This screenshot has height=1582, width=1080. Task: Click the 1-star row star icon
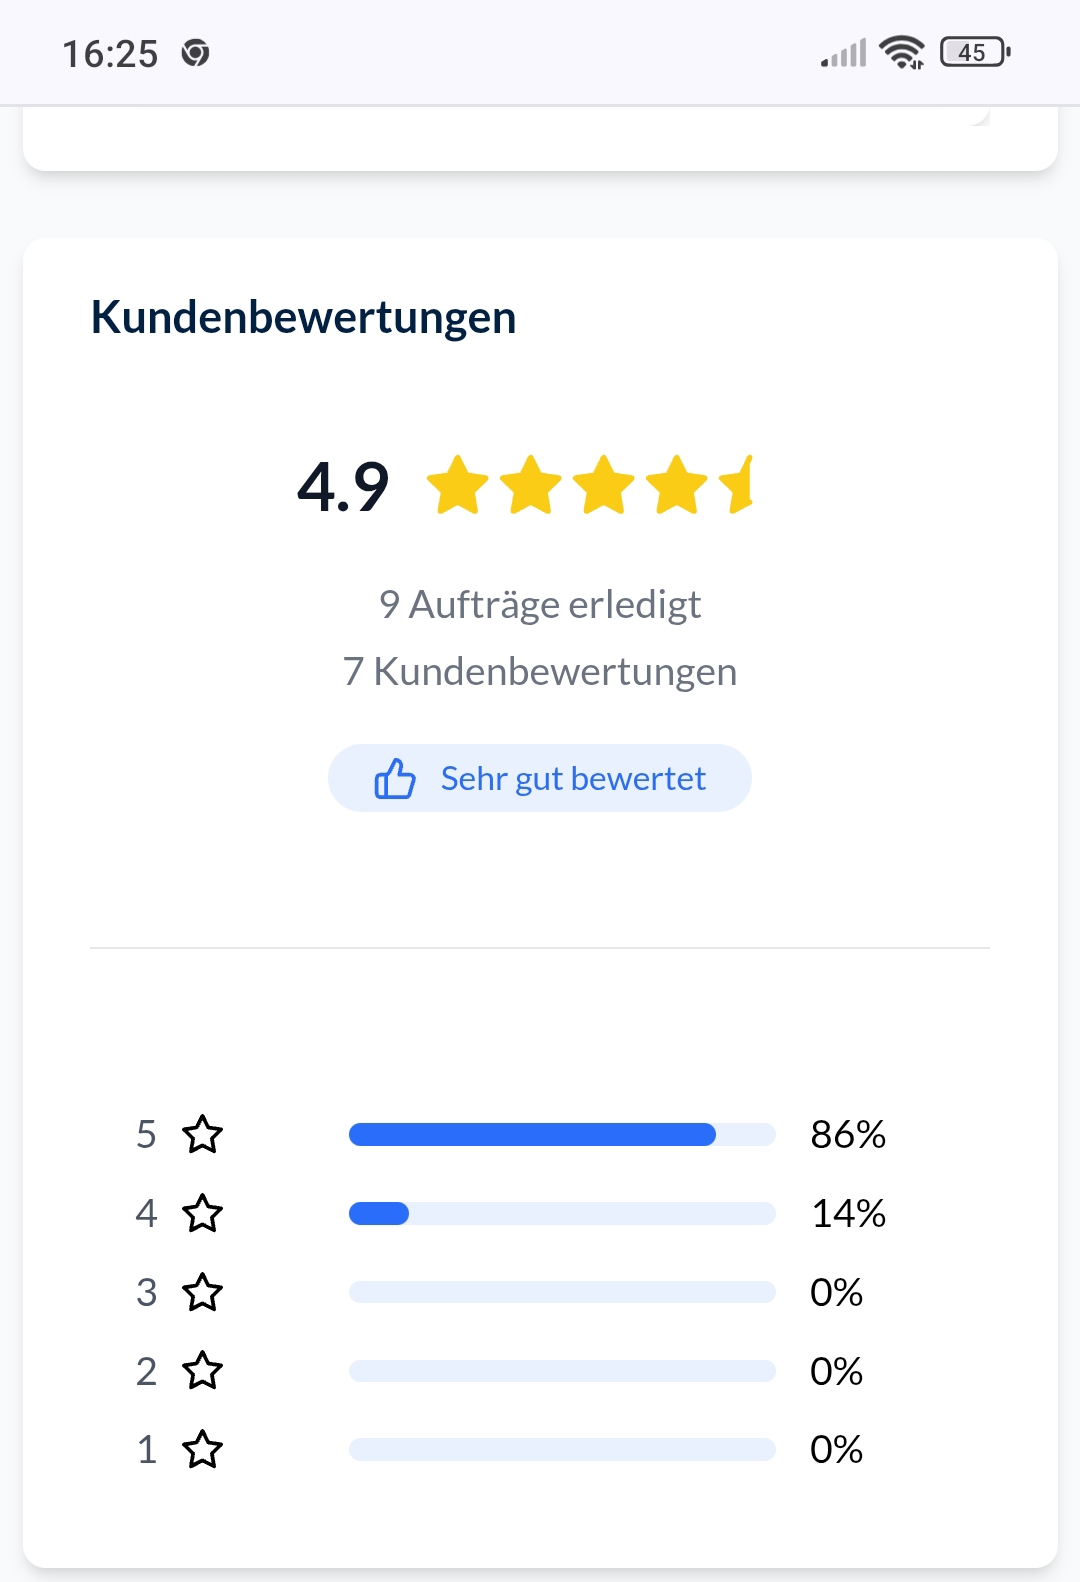202,1449
